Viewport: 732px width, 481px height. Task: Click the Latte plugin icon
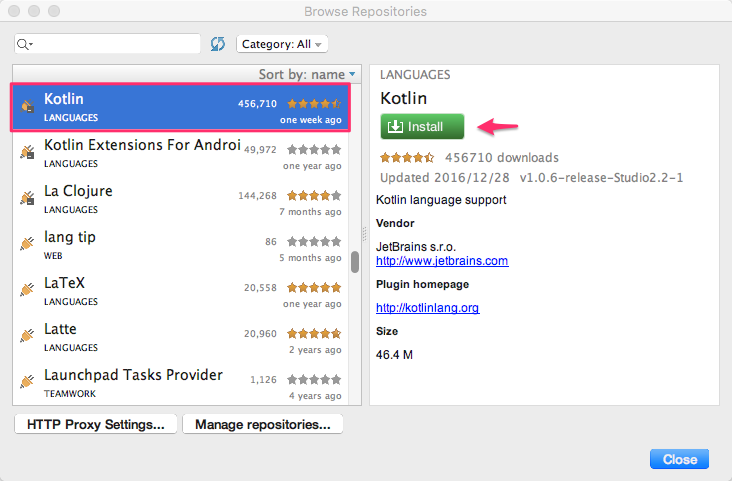(28, 337)
